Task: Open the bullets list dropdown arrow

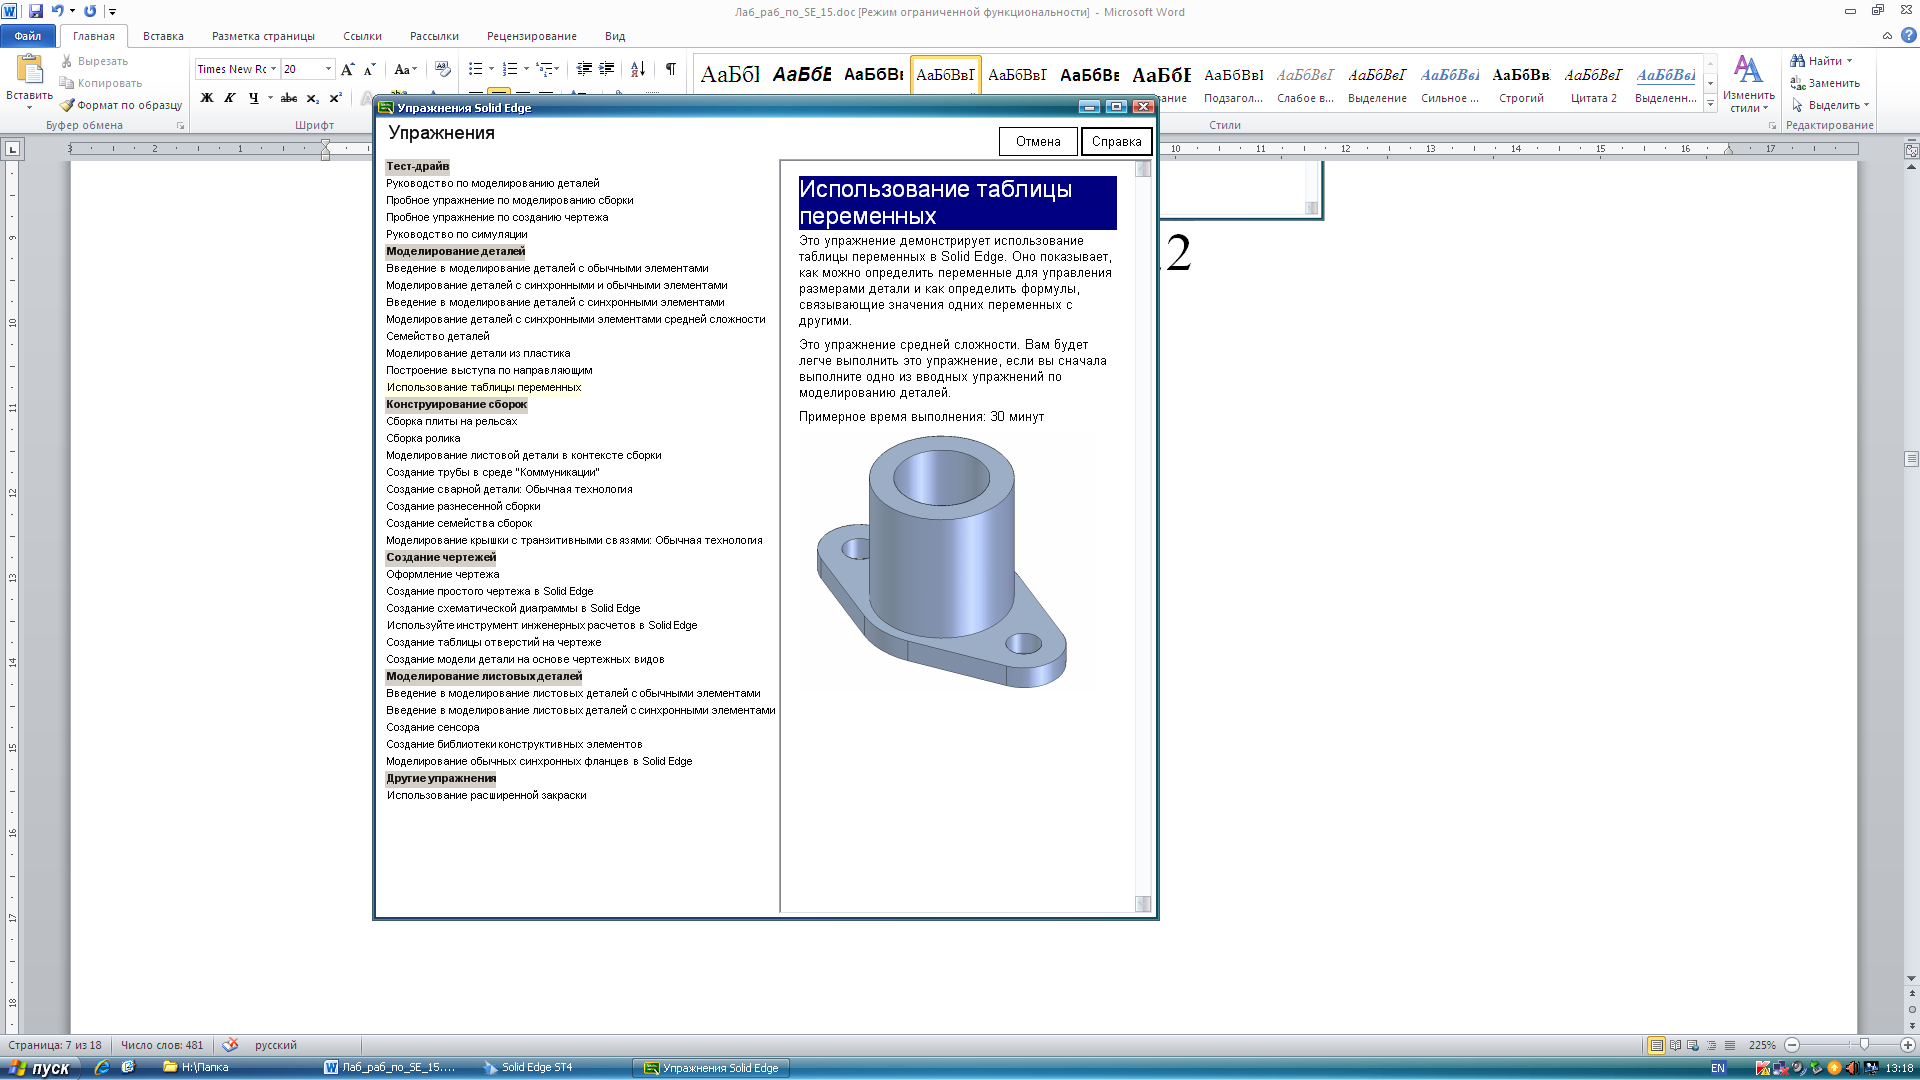Action: (491, 69)
